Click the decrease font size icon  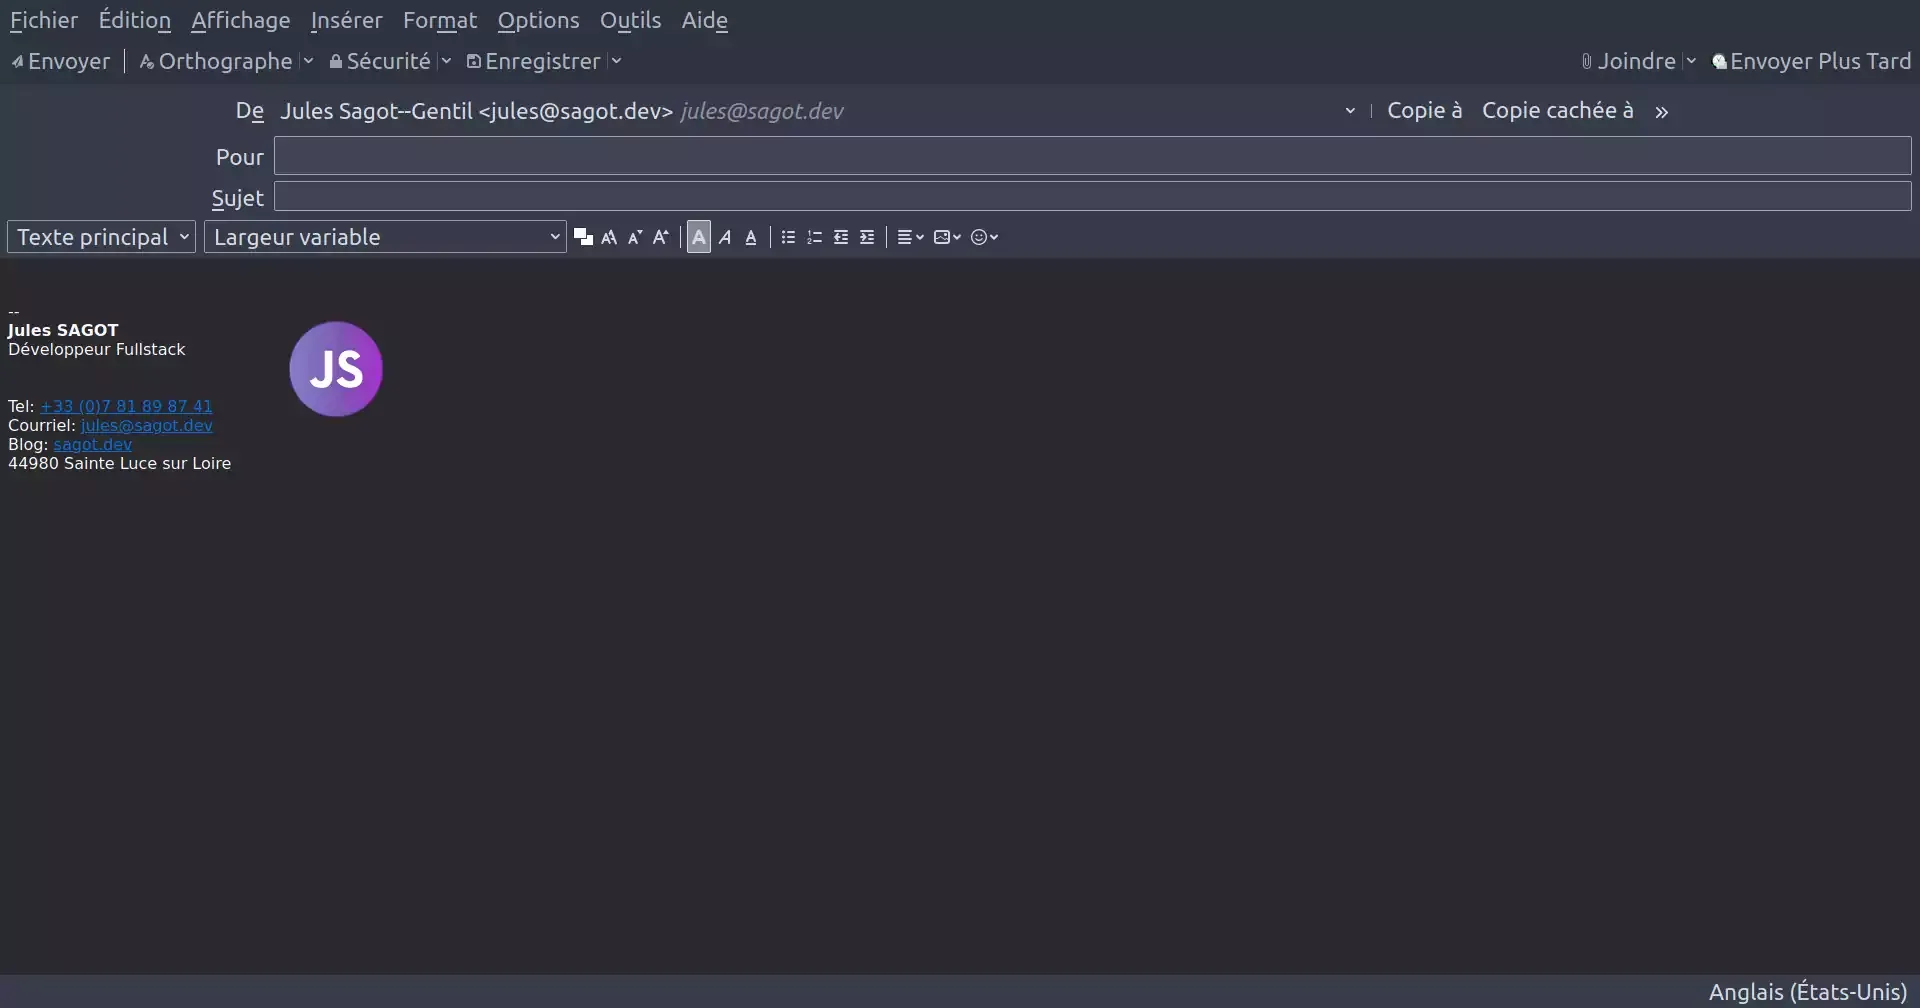click(635, 238)
